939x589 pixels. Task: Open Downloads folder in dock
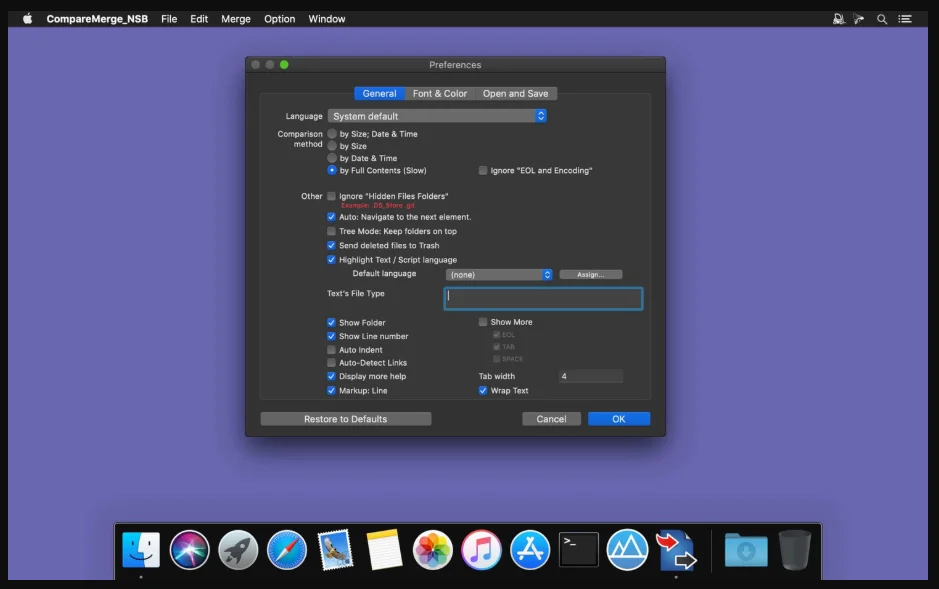pyautogui.click(x=746, y=549)
